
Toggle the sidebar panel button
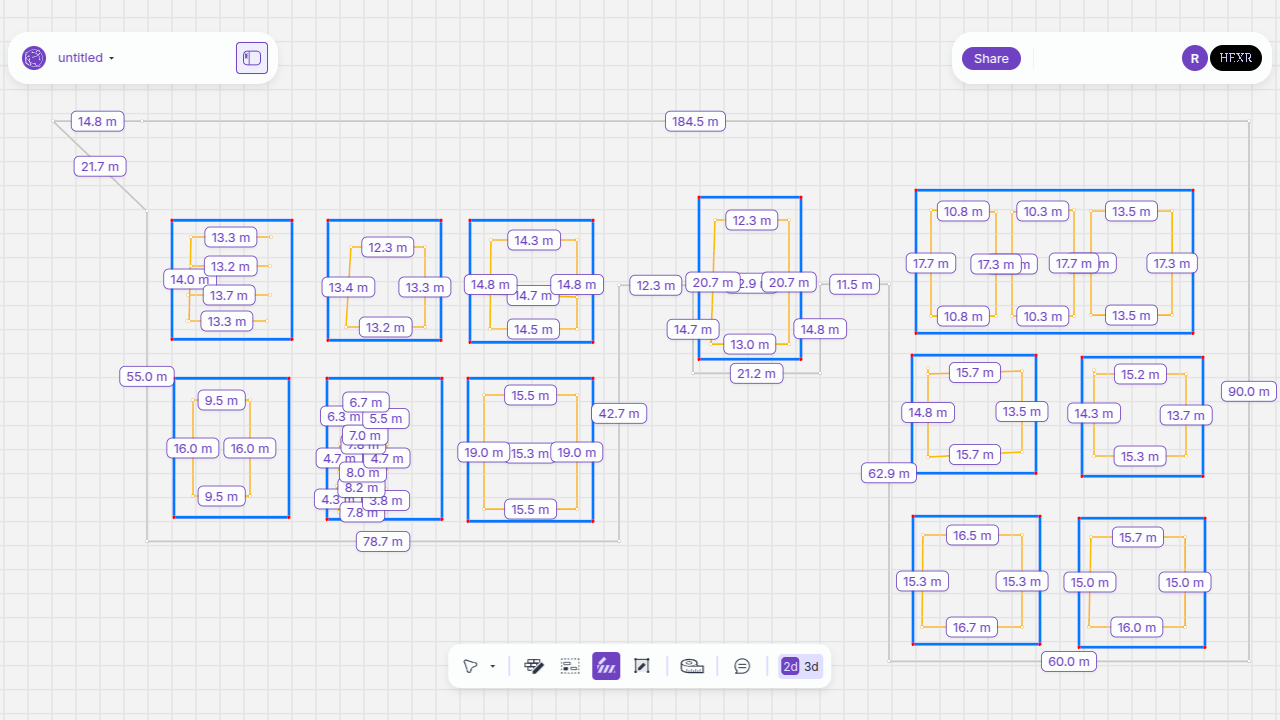(252, 58)
